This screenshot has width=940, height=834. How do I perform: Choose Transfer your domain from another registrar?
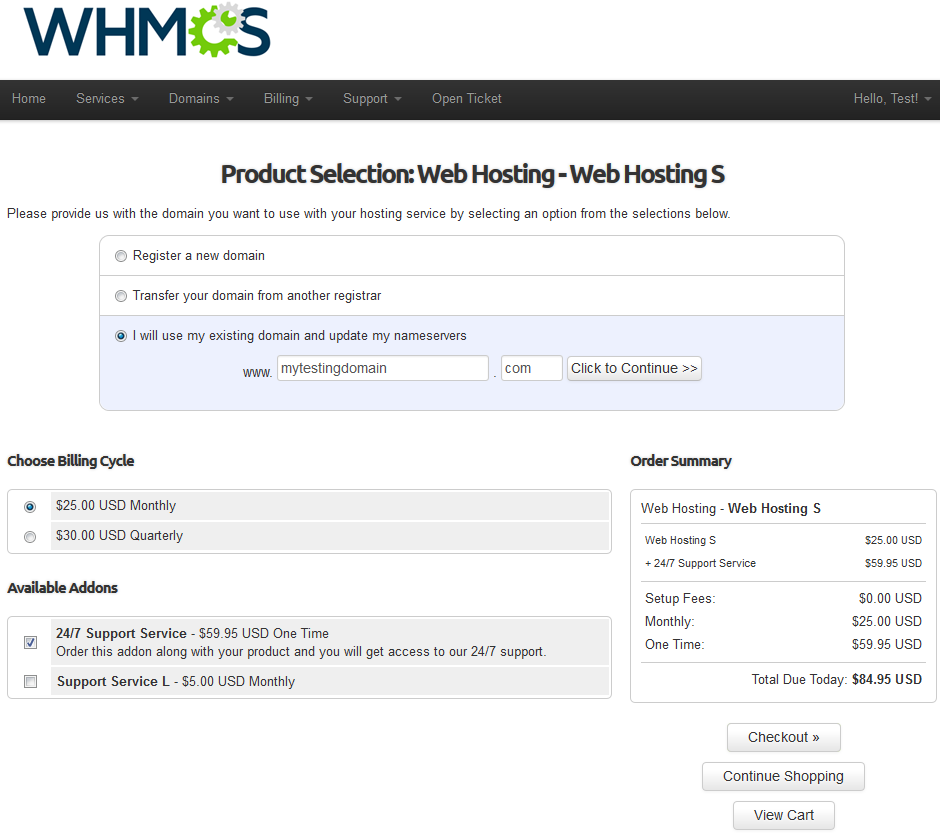(x=121, y=296)
